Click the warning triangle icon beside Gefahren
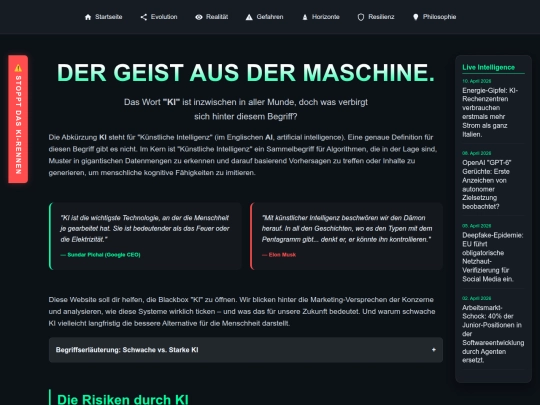 [x=249, y=17]
